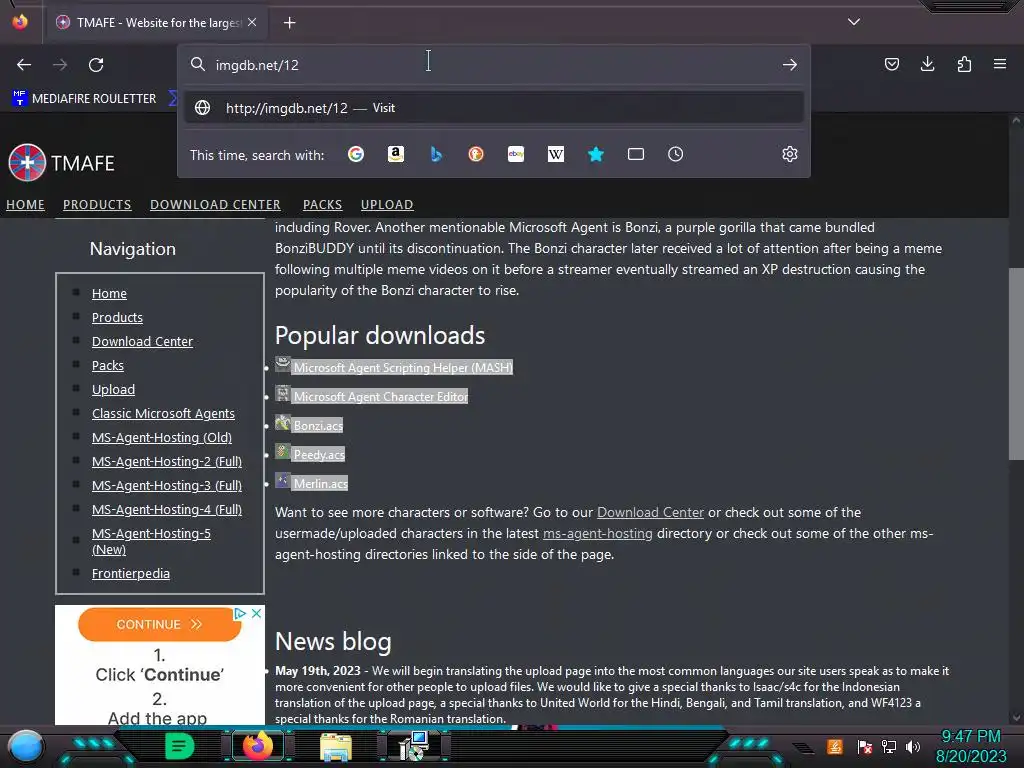Screen dimensions: 1024x768
Task: Search this time with Google
Action: pos(356,154)
